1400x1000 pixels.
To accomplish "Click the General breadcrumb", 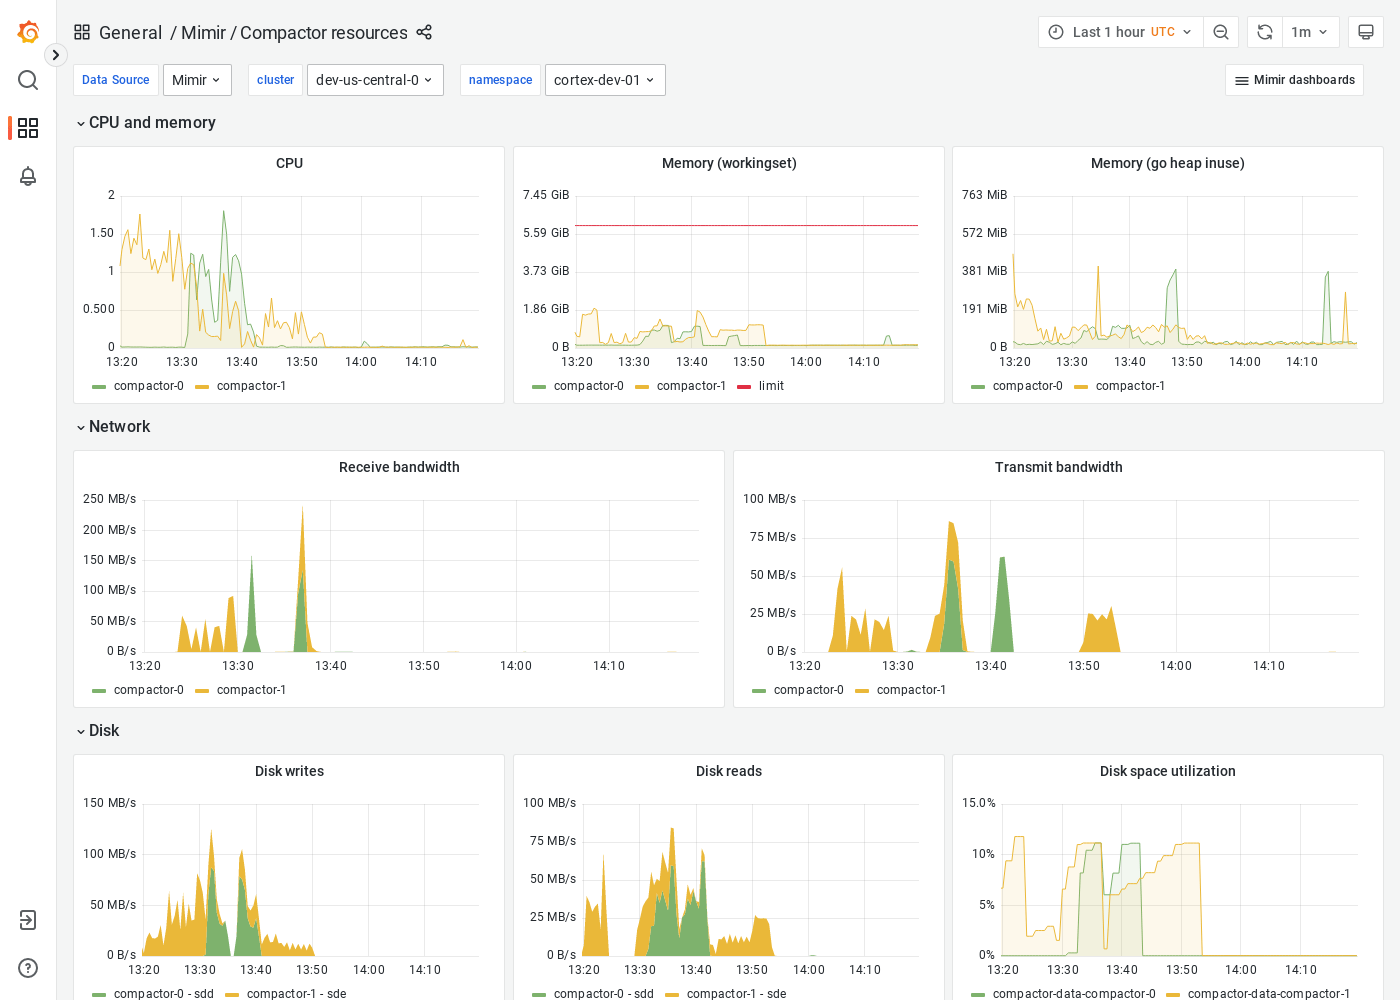I will (x=131, y=32).
